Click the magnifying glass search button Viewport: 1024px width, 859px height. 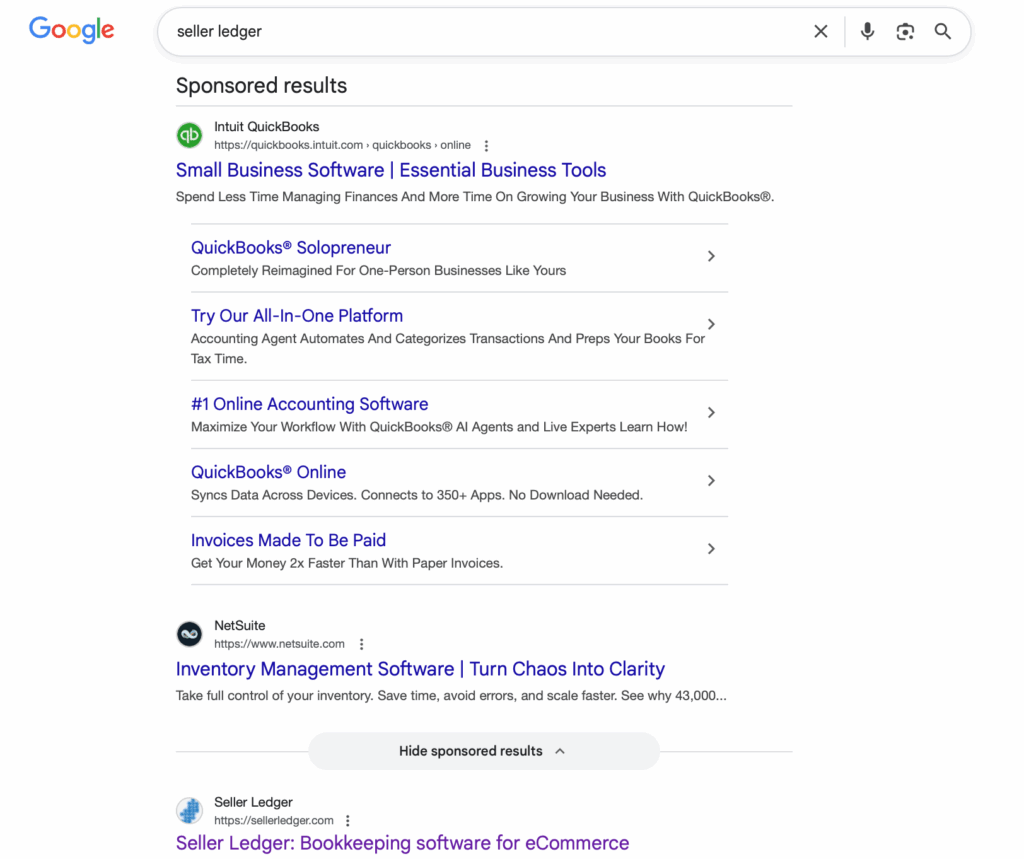point(943,32)
